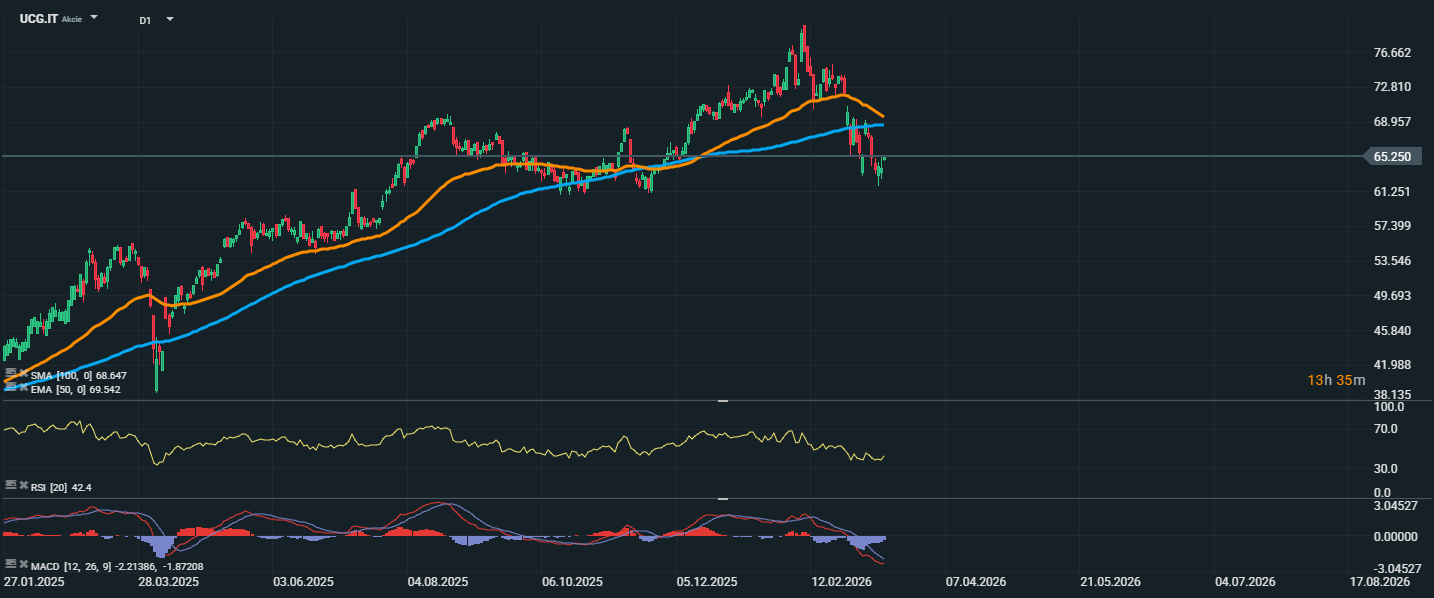Open settings icon for SMA indicator
This screenshot has height=598, width=1434.
pyautogui.click(x=11, y=373)
